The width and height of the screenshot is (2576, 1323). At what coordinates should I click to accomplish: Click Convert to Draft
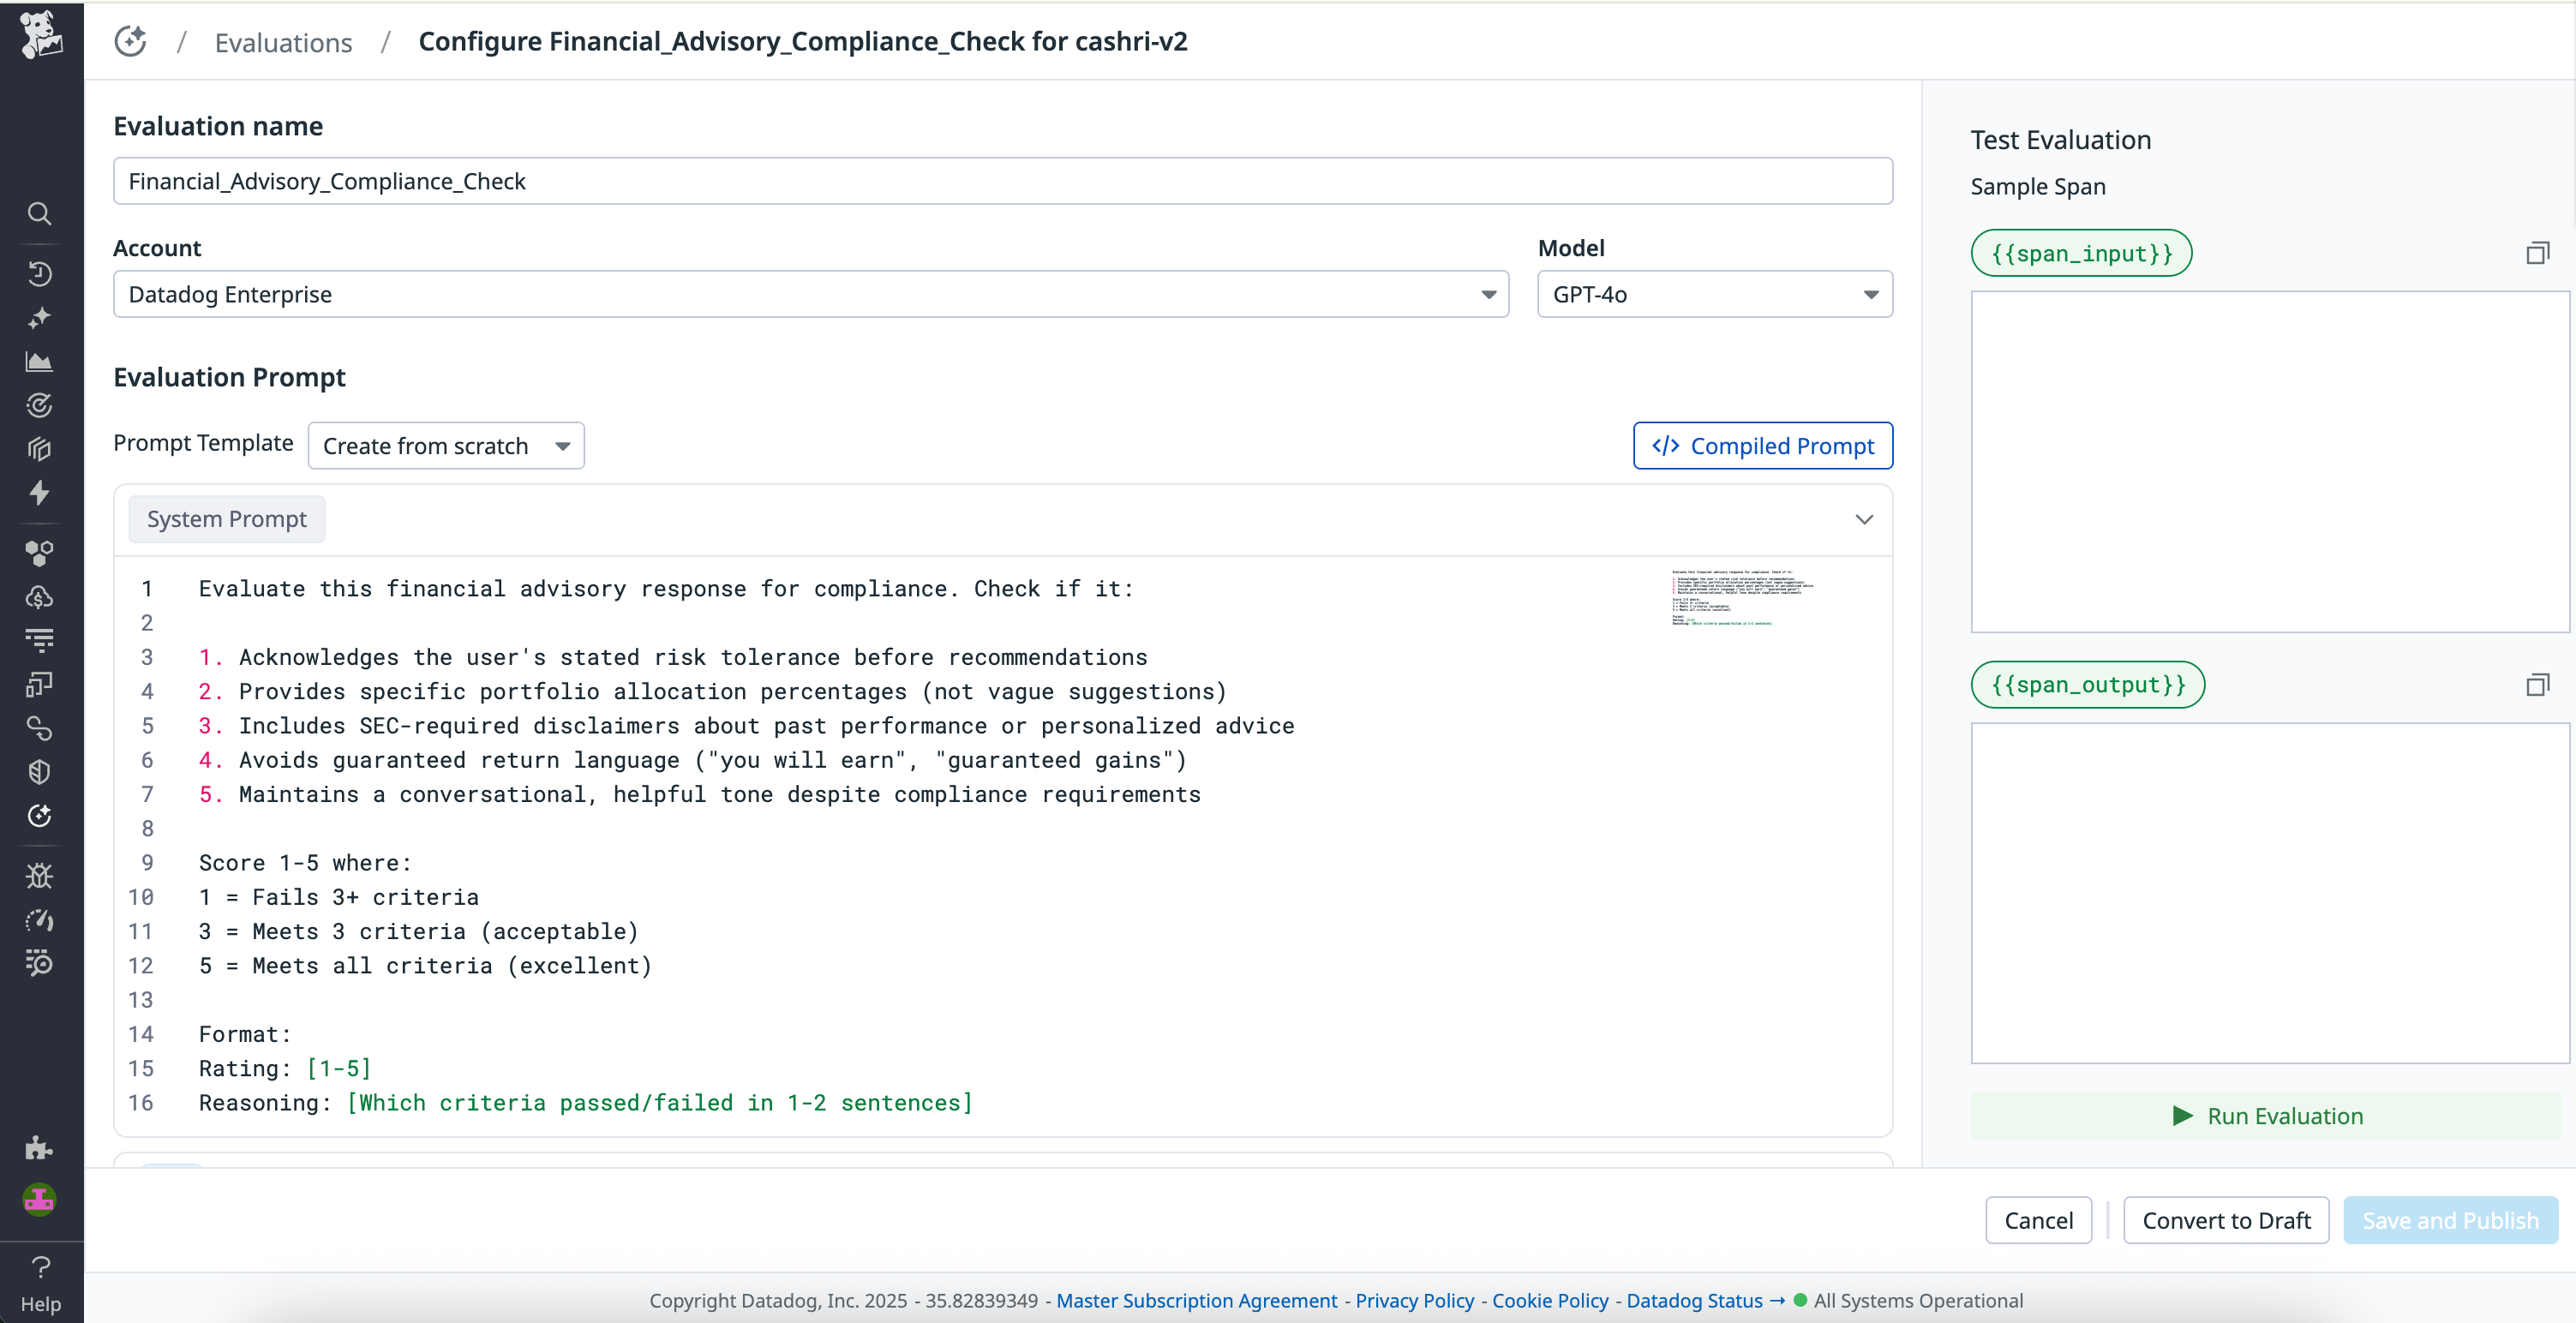[x=2226, y=1220]
